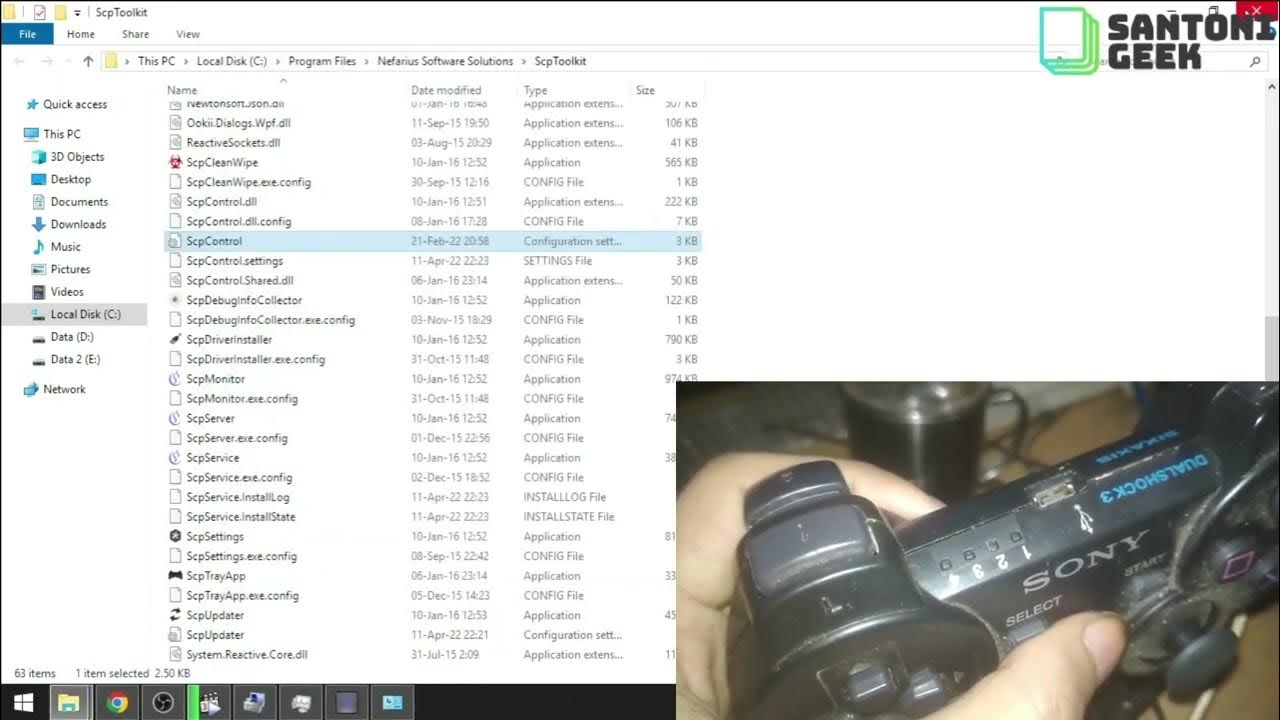The width and height of the screenshot is (1280, 720).
Task: Select Local Disk (C:) in navigation pane
Action: point(85,314)
